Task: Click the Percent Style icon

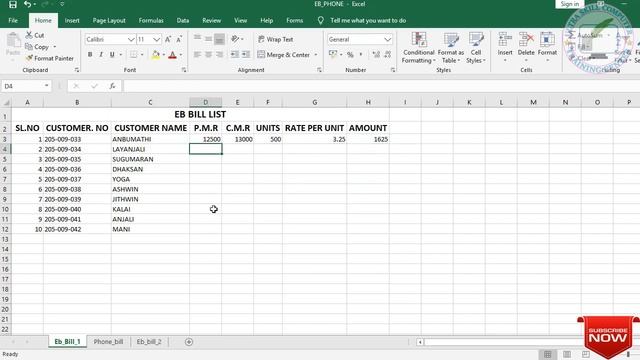Action: pos(350,55)
